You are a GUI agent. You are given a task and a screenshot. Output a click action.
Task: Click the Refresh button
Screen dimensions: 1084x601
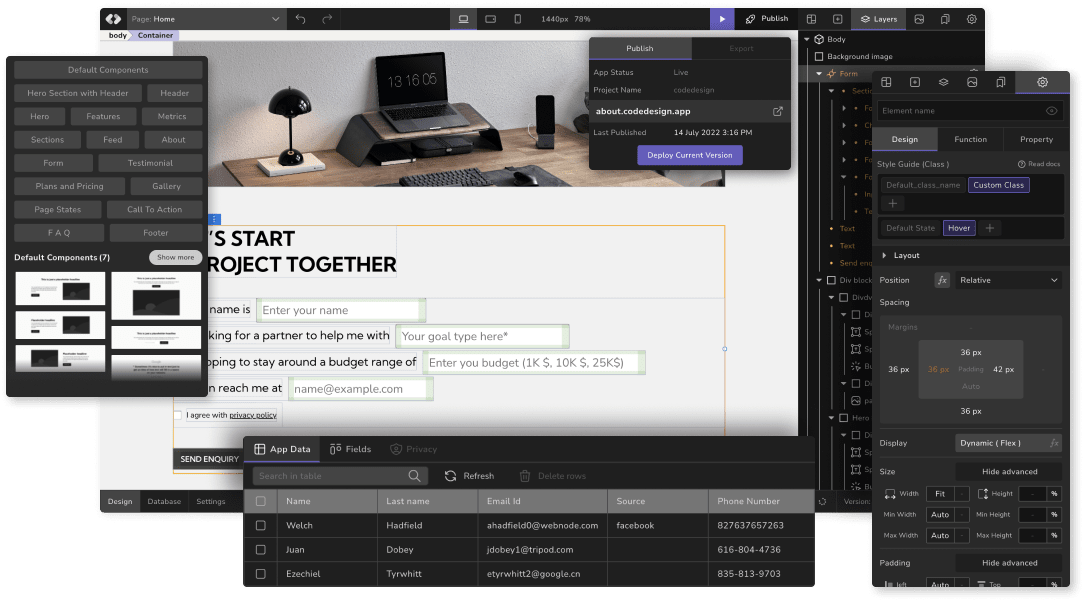point(469,476)
